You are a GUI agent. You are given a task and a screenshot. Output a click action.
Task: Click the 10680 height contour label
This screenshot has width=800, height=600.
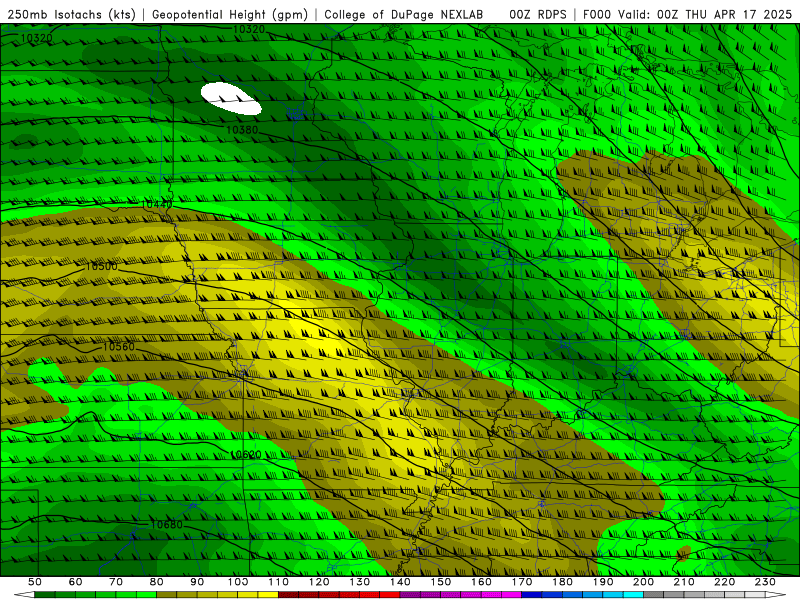166,524
